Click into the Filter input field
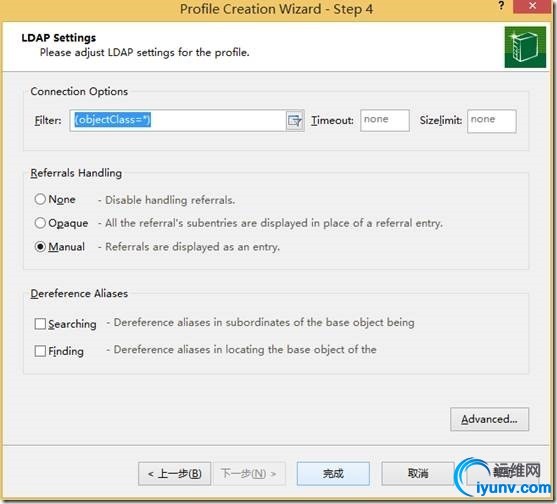 coord(178,121)
